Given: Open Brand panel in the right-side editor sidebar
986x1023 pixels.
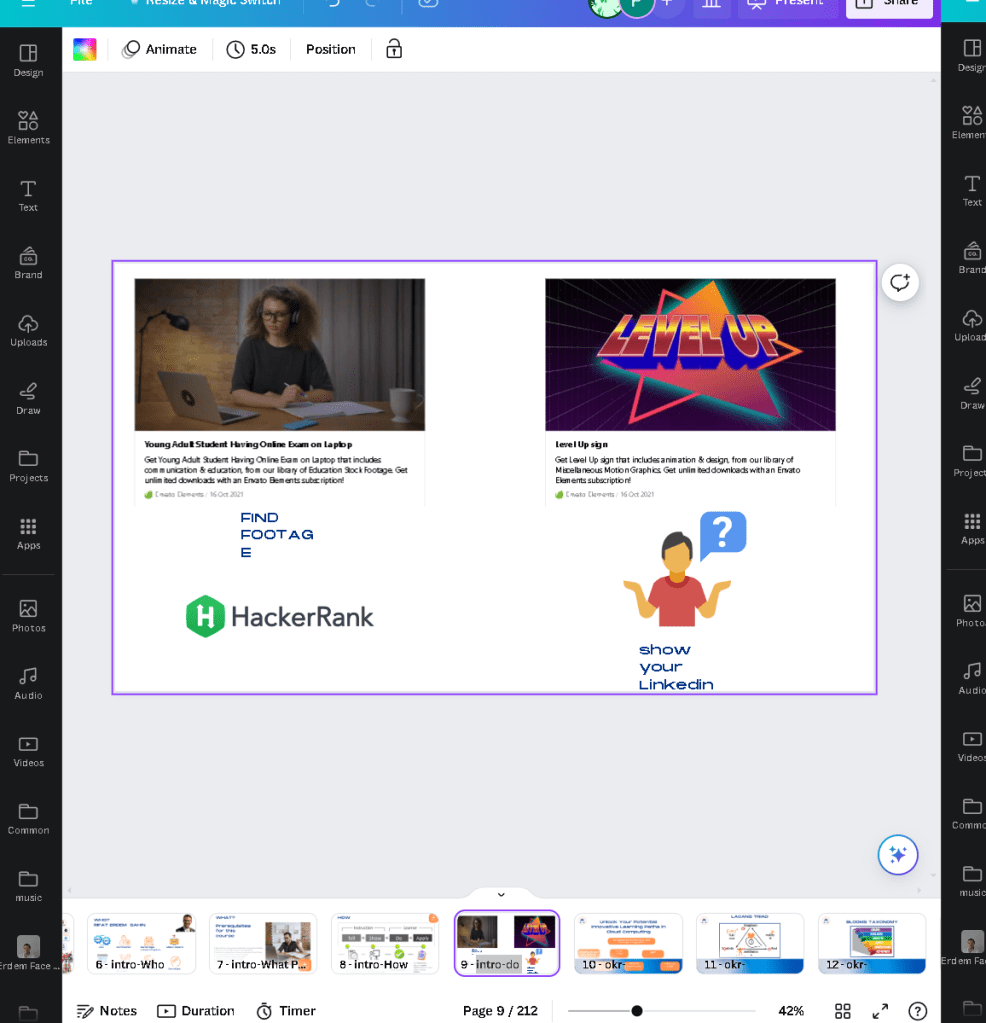Looking at the screenshot, I should 971,258.
